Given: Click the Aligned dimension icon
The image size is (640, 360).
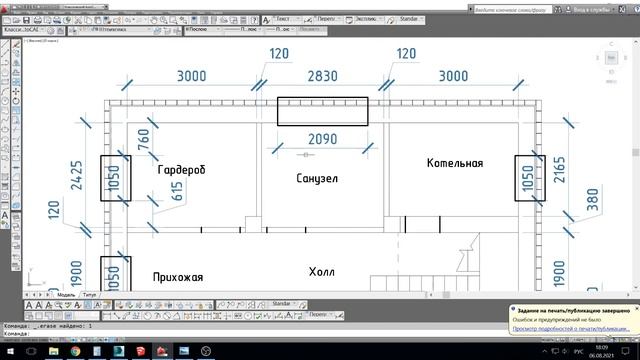Looking at the screenshot, I should 116,316.
